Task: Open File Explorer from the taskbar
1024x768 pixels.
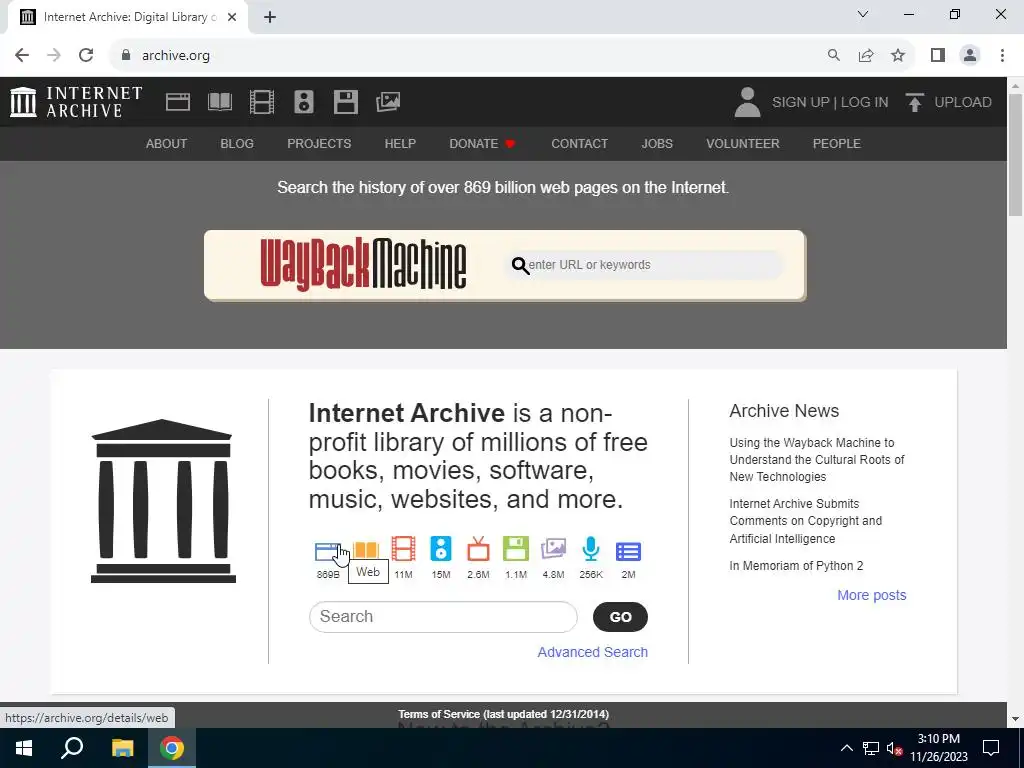Action: 122,748
